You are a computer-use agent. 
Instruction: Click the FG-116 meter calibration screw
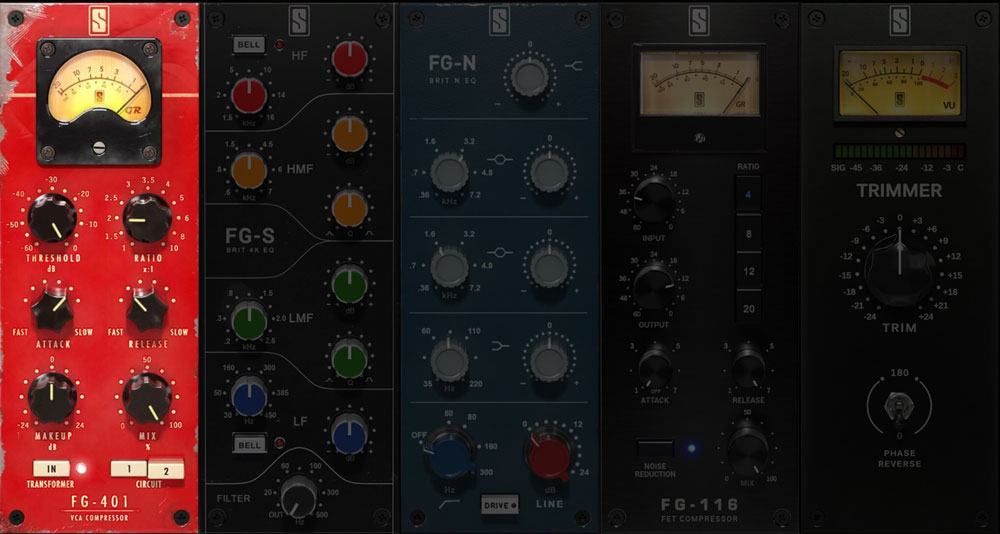point(699,137)
